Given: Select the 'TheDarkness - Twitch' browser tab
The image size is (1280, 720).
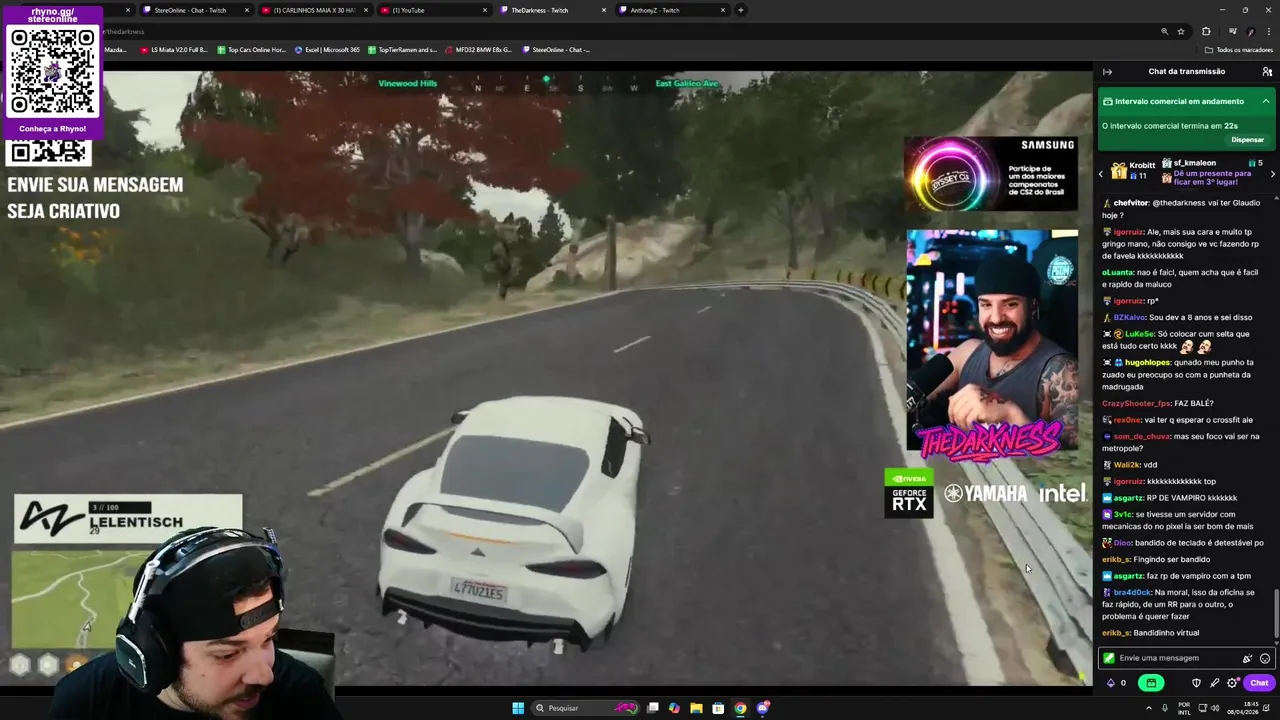Looking at the screenshot, I should pos(552,10).
